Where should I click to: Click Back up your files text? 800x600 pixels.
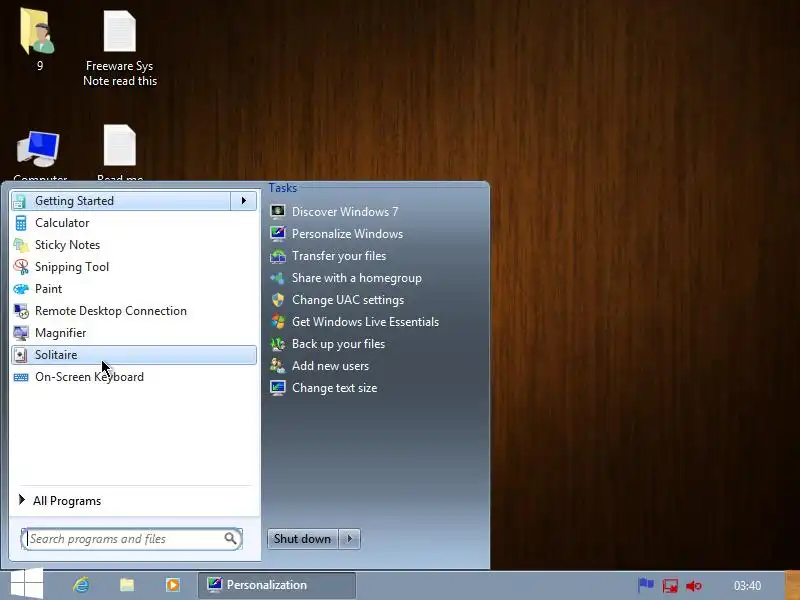338,344
